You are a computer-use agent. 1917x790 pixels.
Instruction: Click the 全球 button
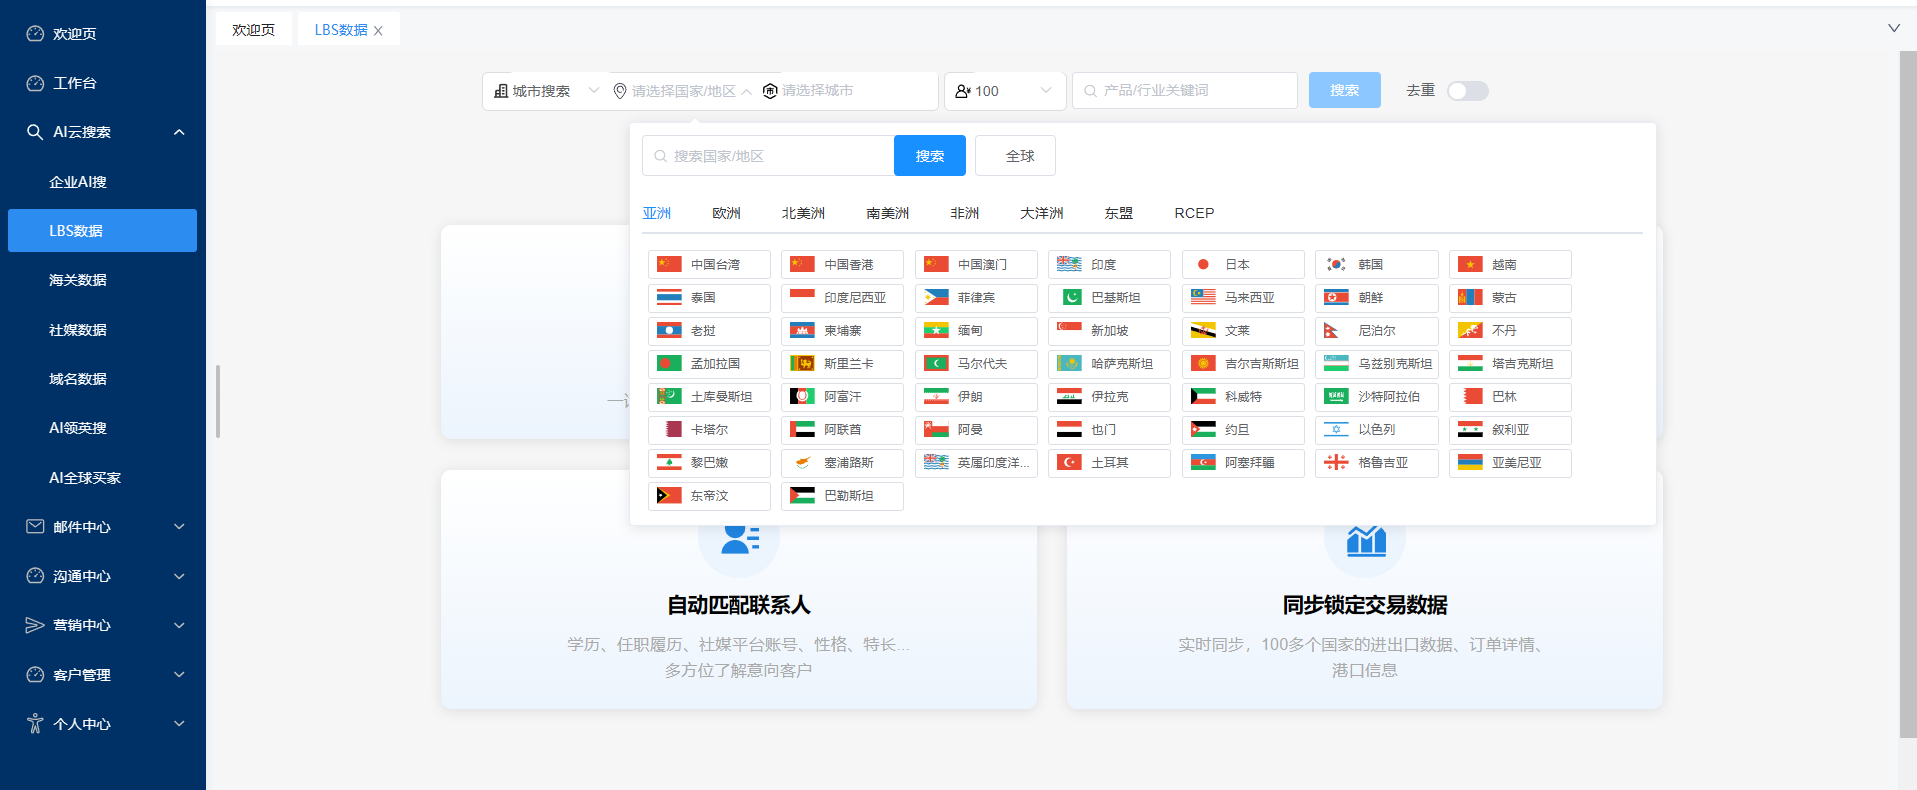(1015, 156)
